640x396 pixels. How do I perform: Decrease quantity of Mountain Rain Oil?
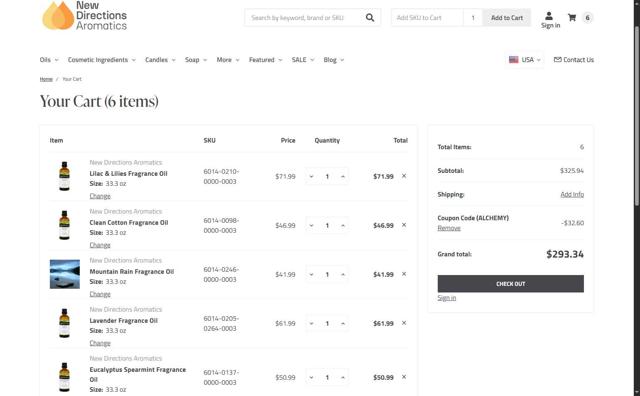pyautogui.click(x=311, y=274)
